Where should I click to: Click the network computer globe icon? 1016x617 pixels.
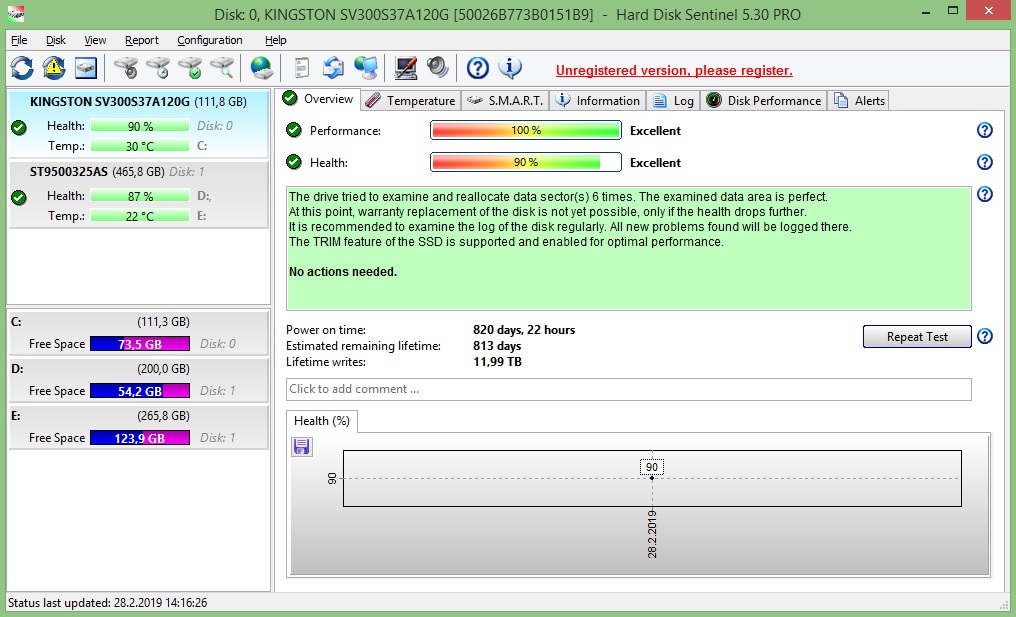[x=366, y=68]
